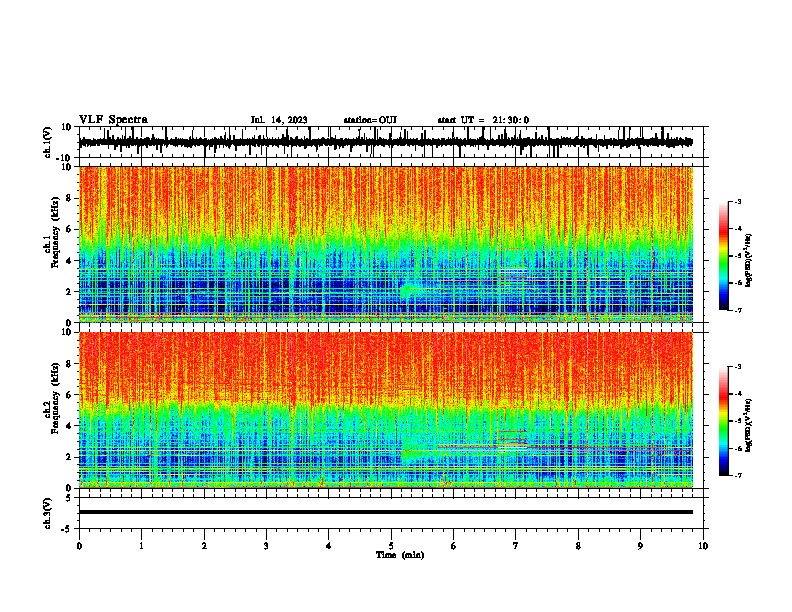The width and height of the screenshot is (792, 612).
Task: Click the "-7" label on ch.2 colorbar
Action: (x=738, y=475)
